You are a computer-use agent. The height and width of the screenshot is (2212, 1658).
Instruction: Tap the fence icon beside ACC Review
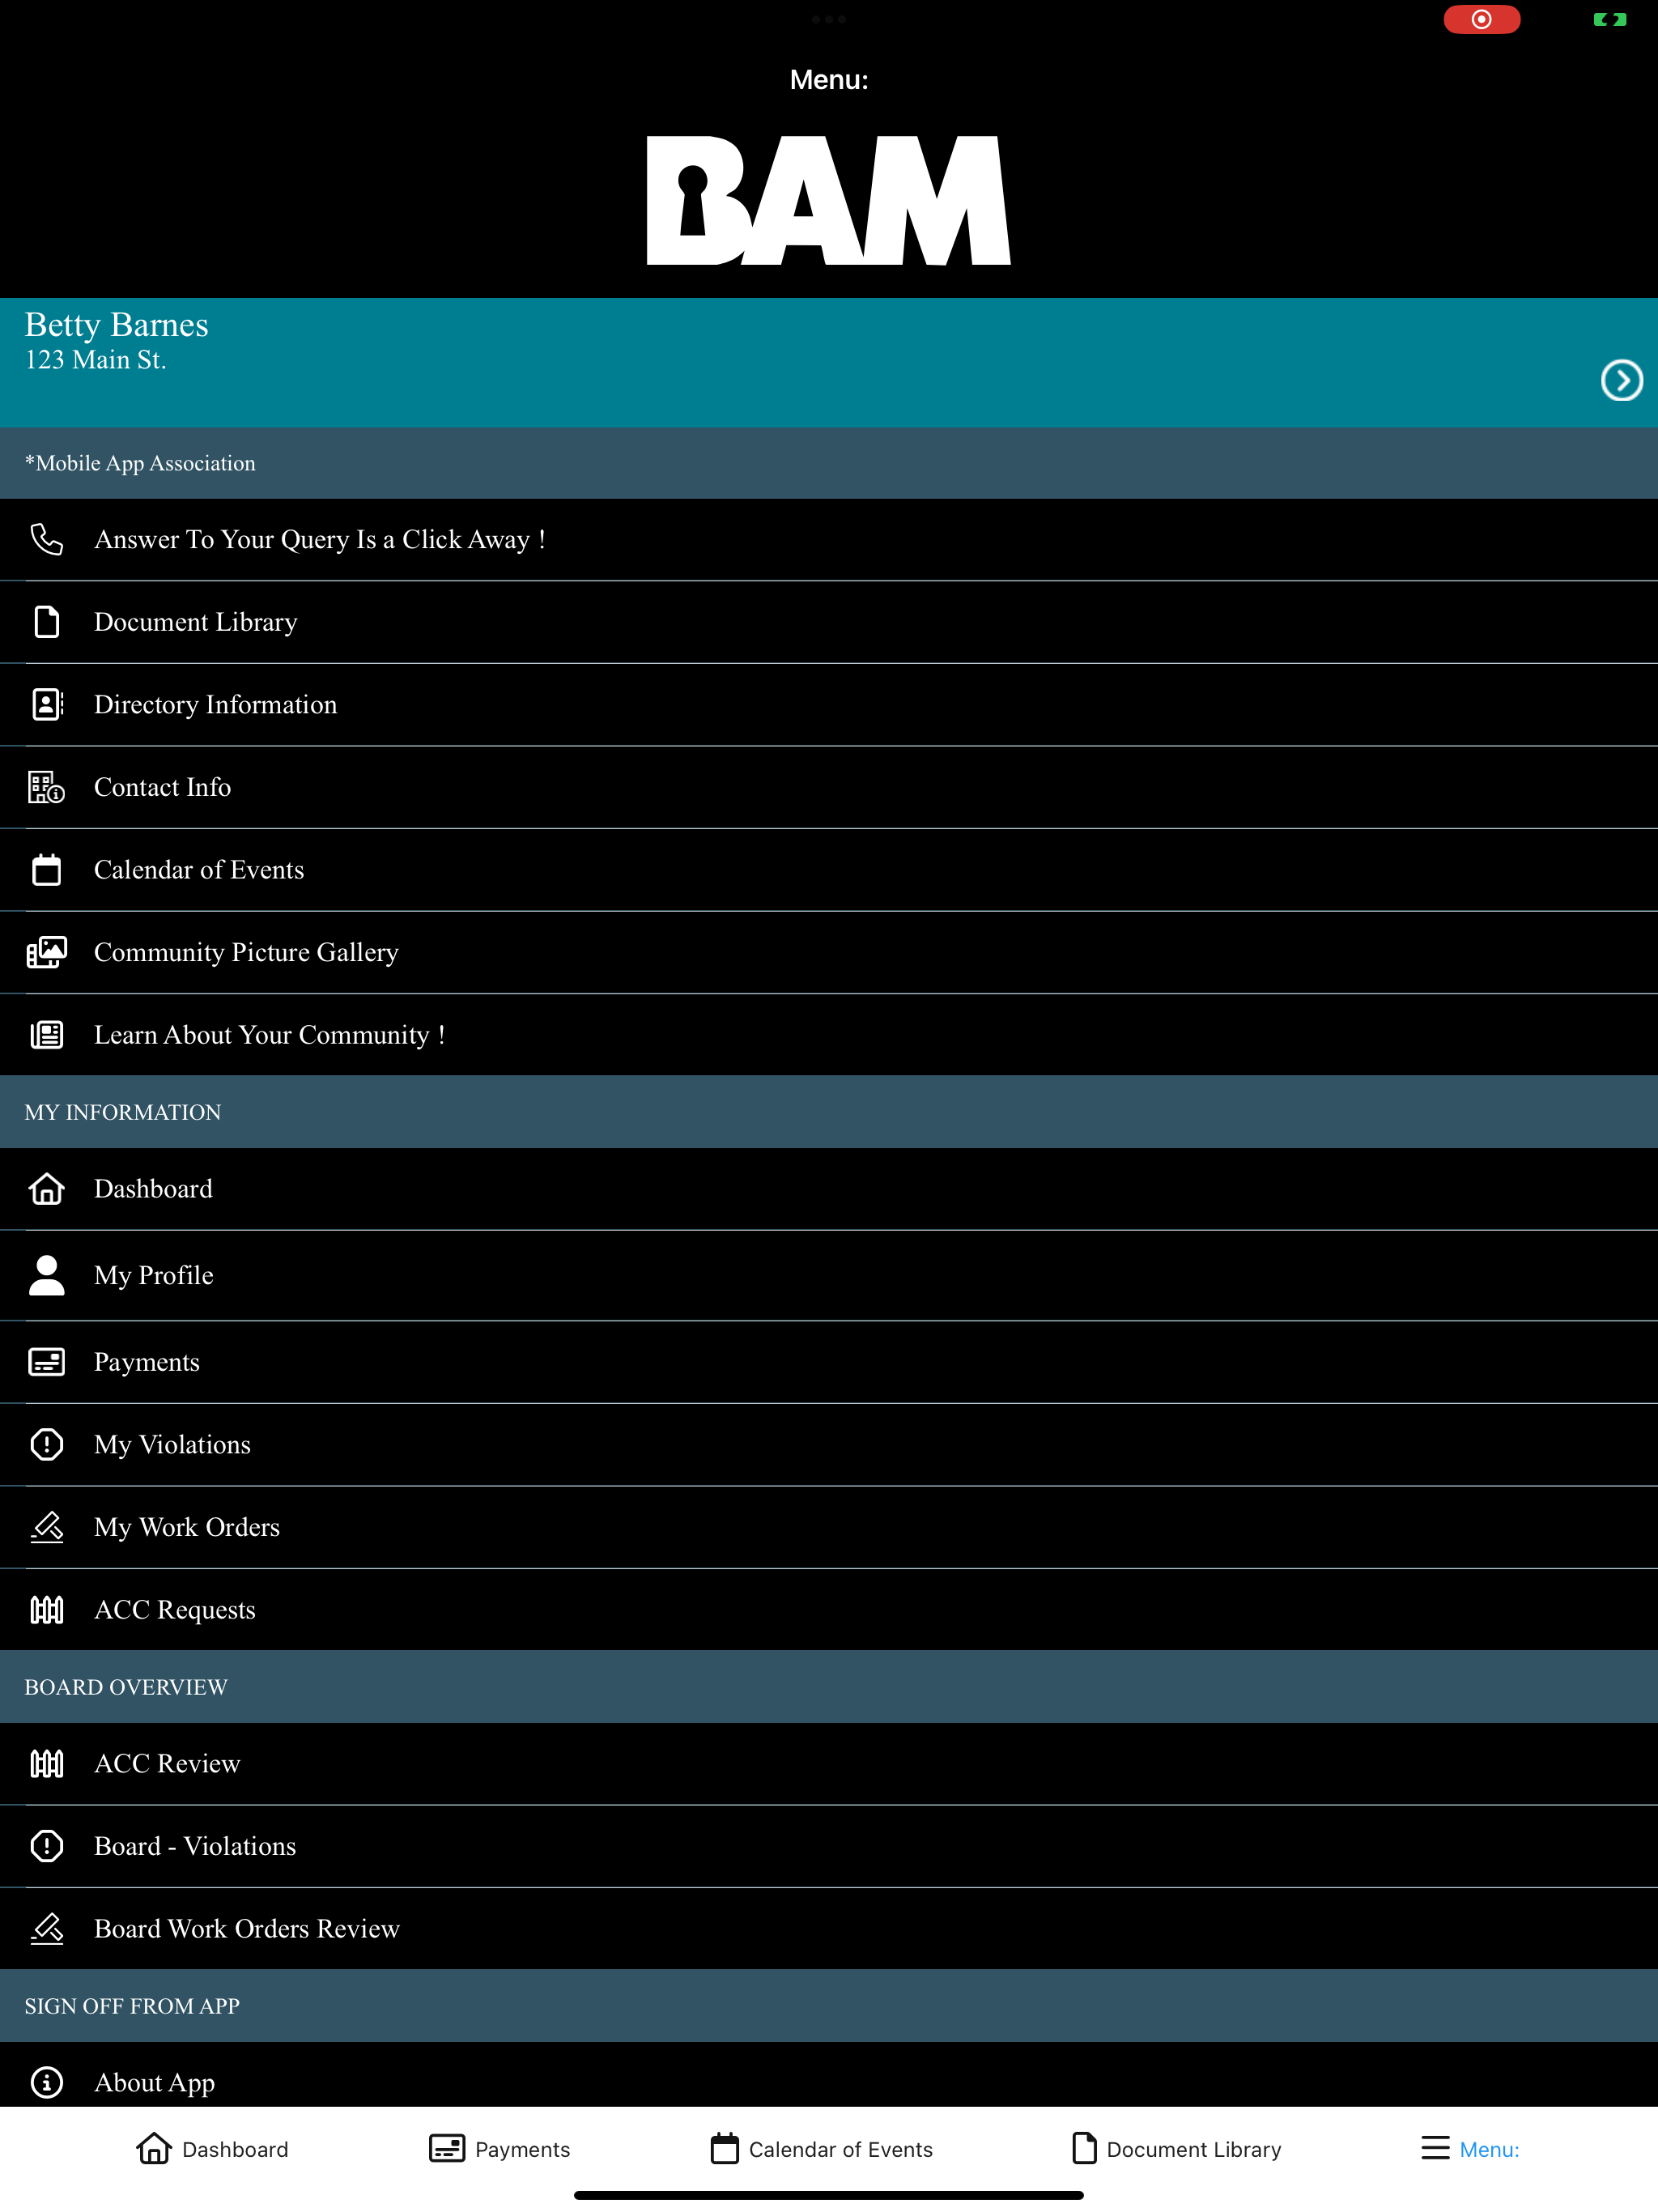click(47, 1763)
